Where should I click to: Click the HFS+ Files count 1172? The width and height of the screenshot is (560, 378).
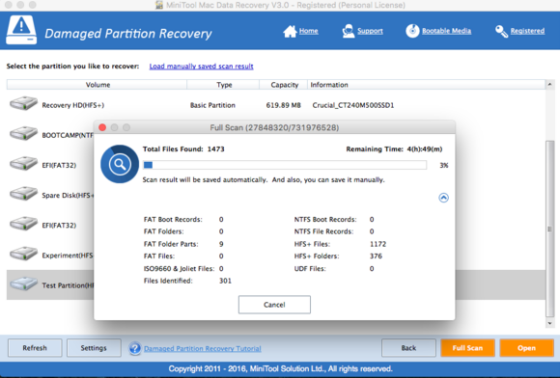(378, 244)
